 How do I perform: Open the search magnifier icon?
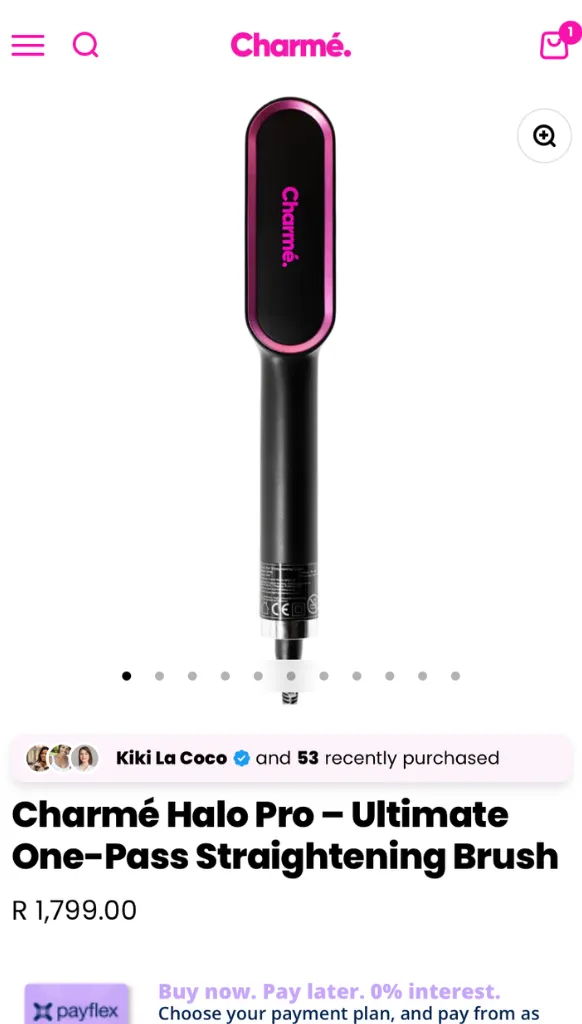click(x=86, y=46)
